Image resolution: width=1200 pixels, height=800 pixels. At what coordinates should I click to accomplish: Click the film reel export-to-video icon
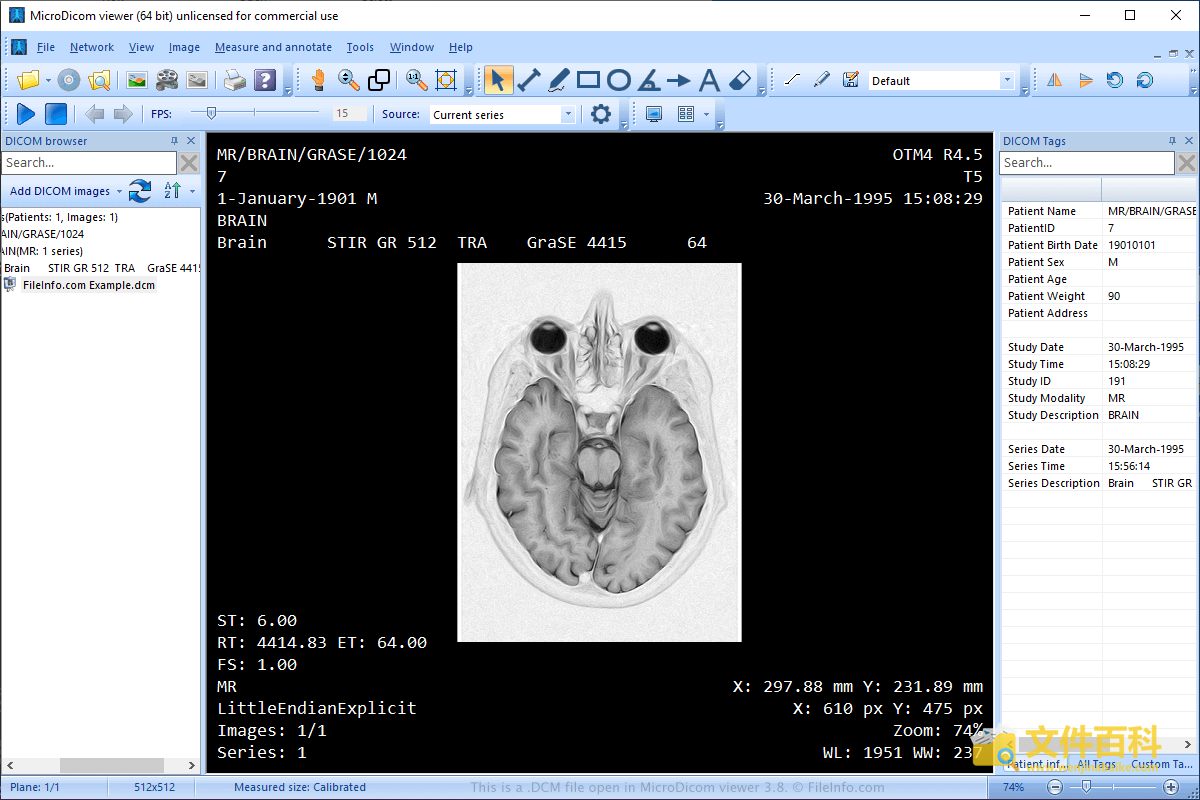(x=167, y=80)
